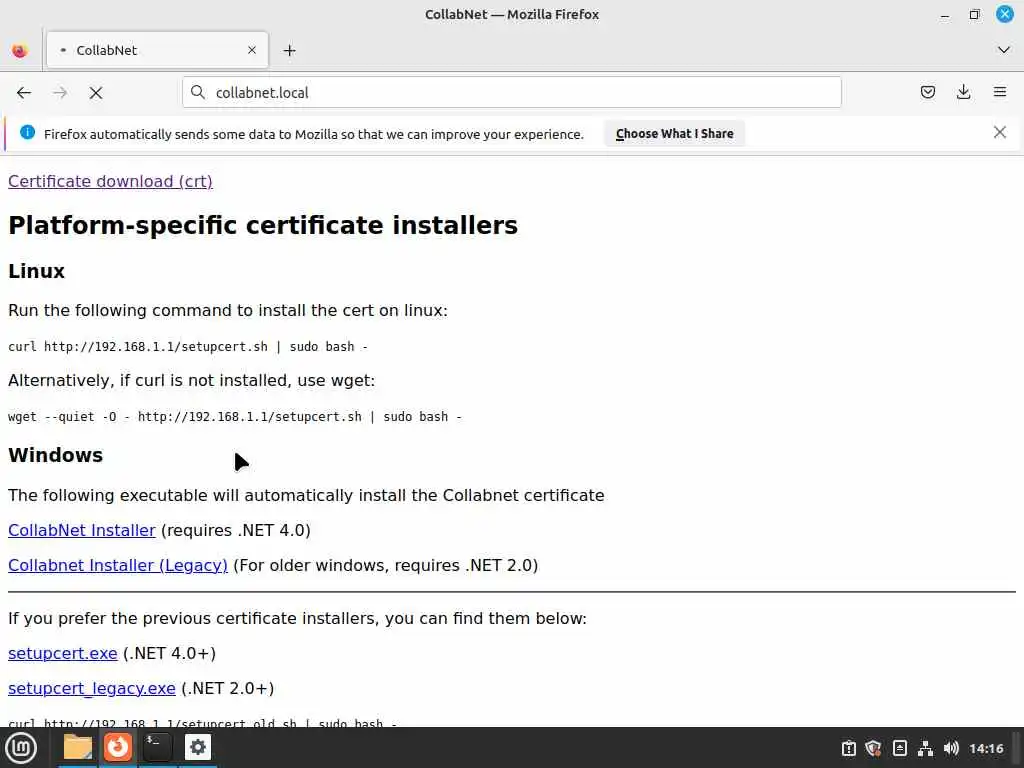Select the CollabNet tab
The width and height of the screenshot is (1024, 768).
157,50
